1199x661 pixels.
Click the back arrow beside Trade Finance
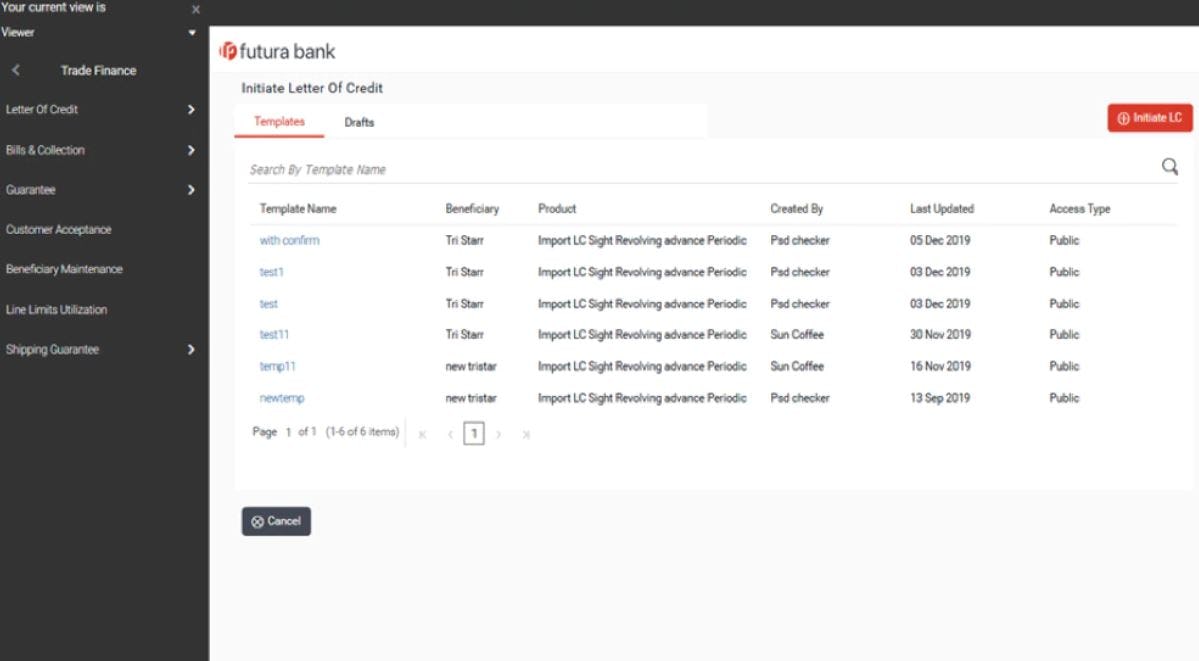coord(15,70)
